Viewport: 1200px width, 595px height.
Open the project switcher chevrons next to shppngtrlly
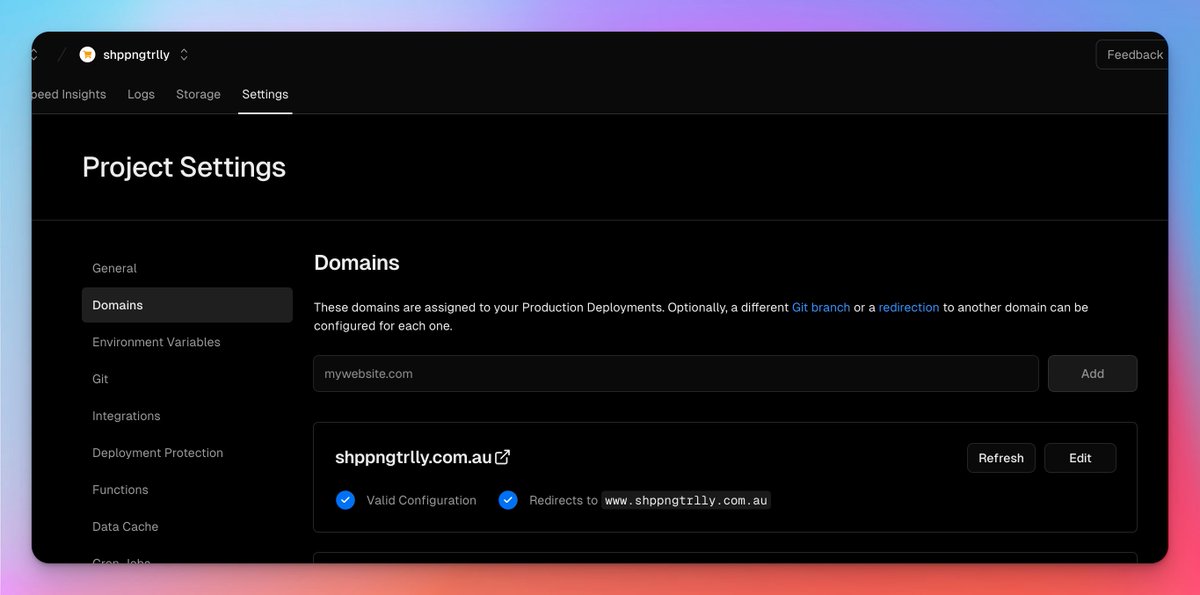pyautogui.click(x=184, y=55)
